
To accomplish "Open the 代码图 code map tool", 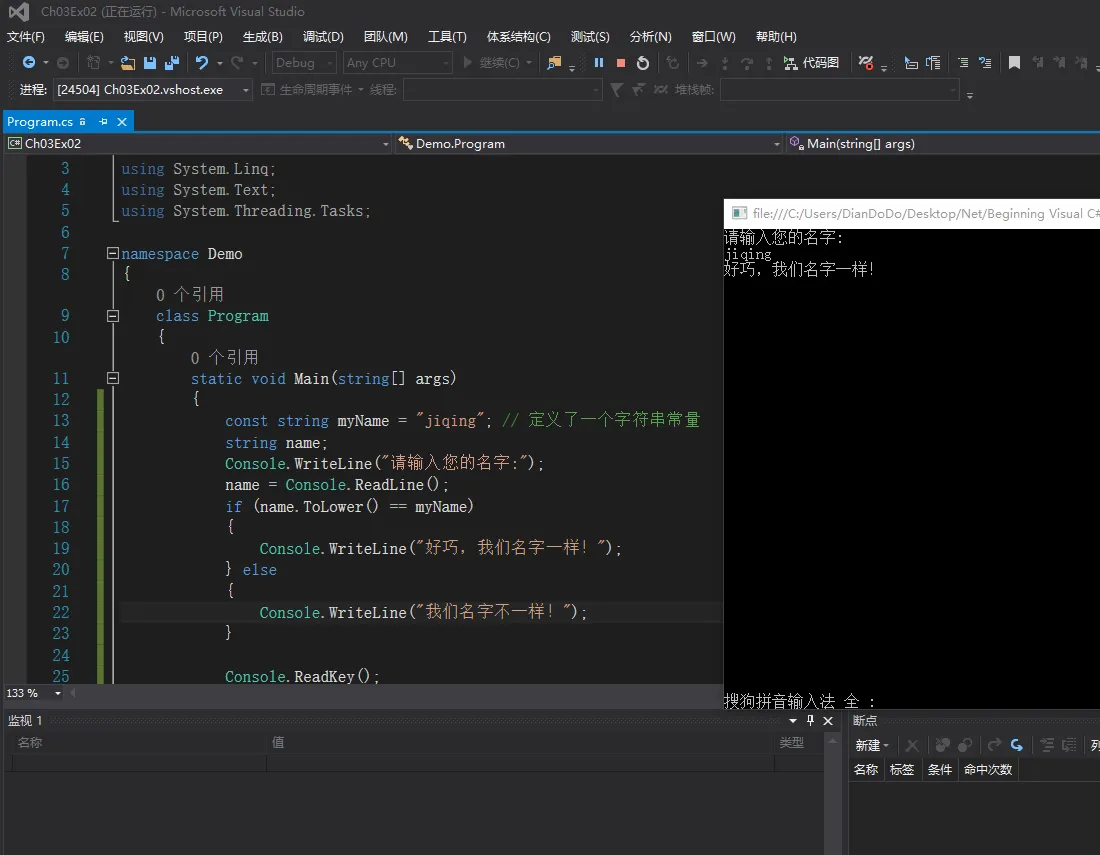I will click(x=811, y=63).
